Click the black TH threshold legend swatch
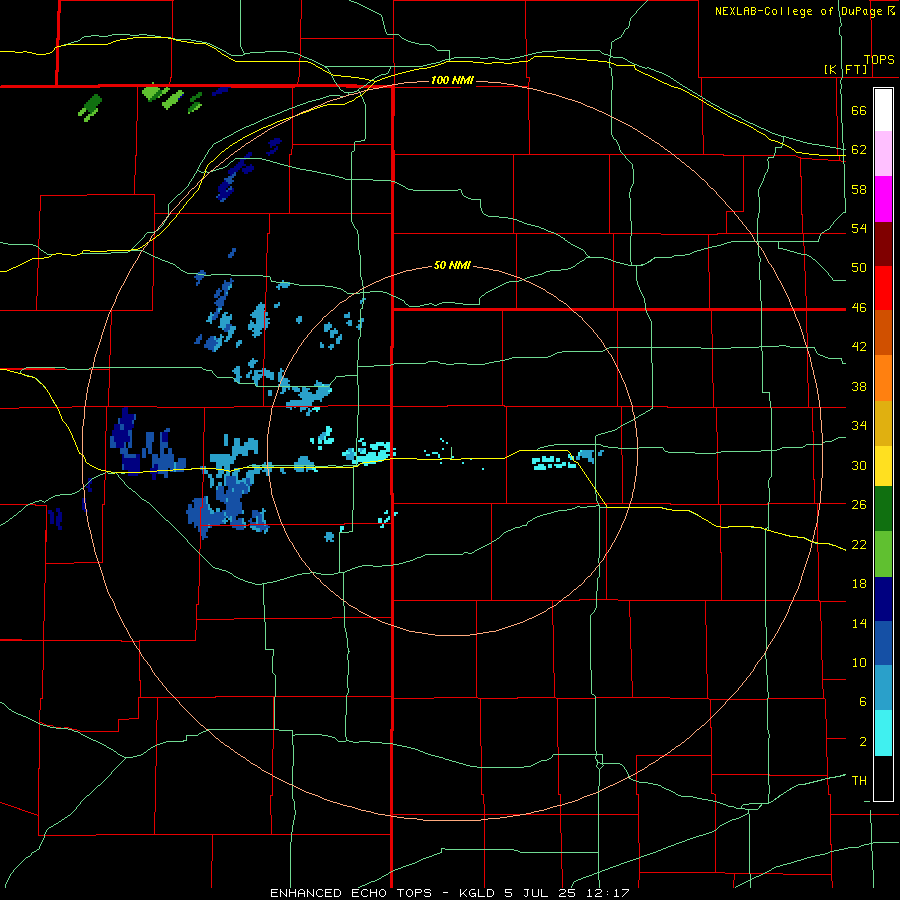This screenshot has height=900, width=900. [883, 778]
